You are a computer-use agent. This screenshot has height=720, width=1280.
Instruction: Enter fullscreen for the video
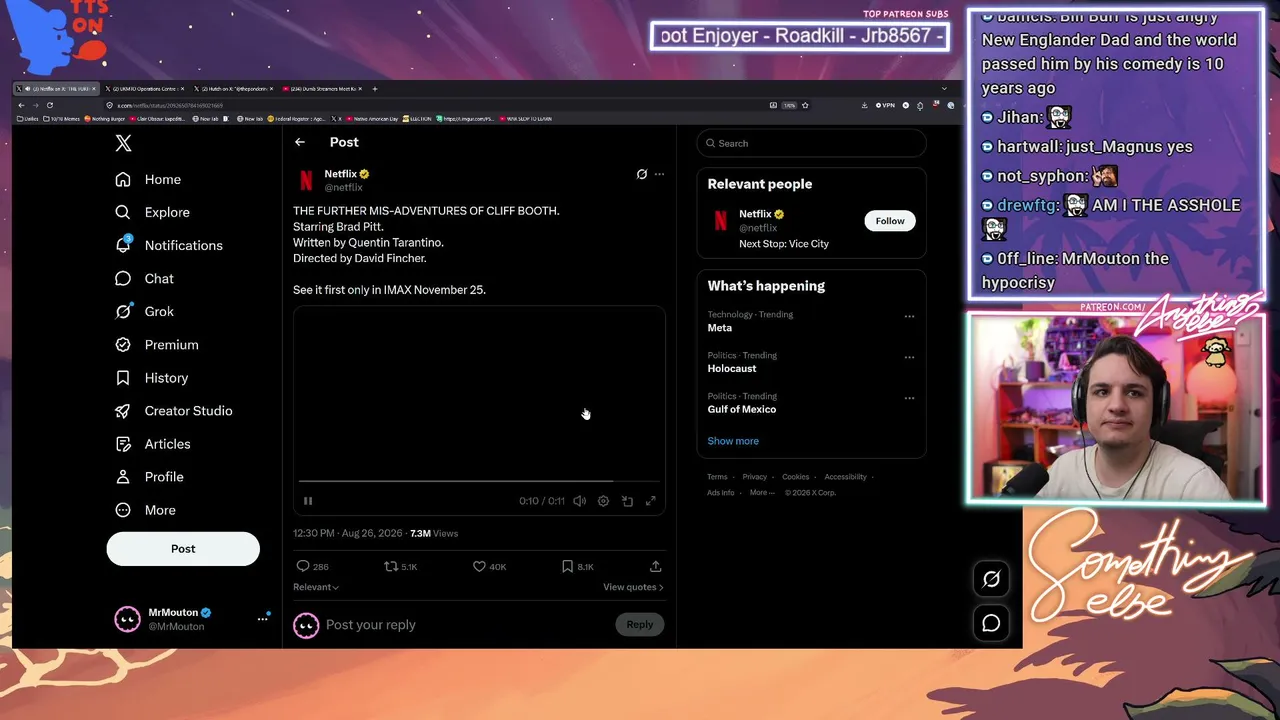click(650, 501)
